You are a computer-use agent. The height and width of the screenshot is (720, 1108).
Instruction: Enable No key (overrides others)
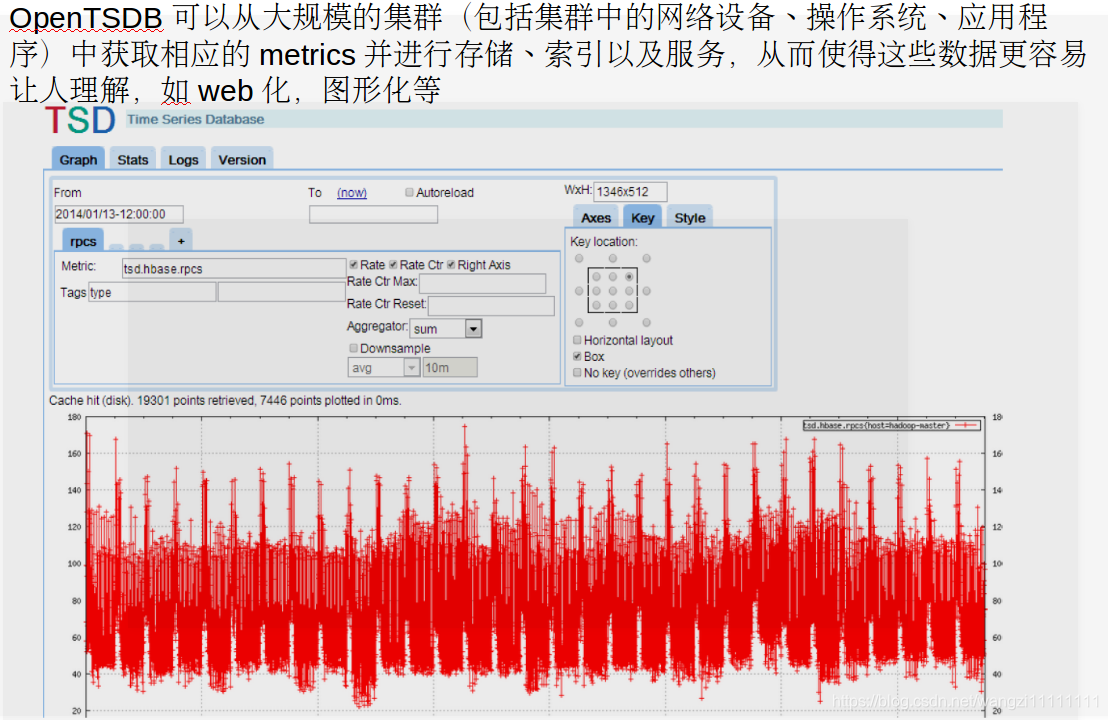[x=577, y=372]
